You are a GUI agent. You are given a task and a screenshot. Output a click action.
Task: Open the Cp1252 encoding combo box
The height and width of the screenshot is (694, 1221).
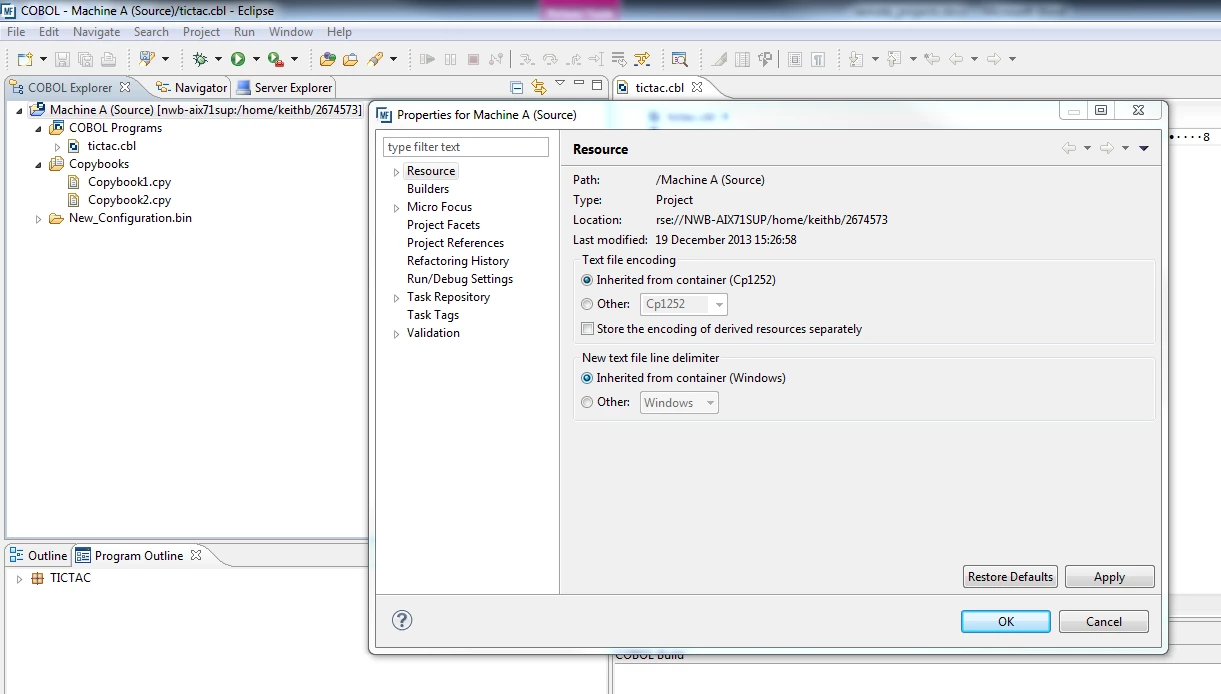pos(683,304)
